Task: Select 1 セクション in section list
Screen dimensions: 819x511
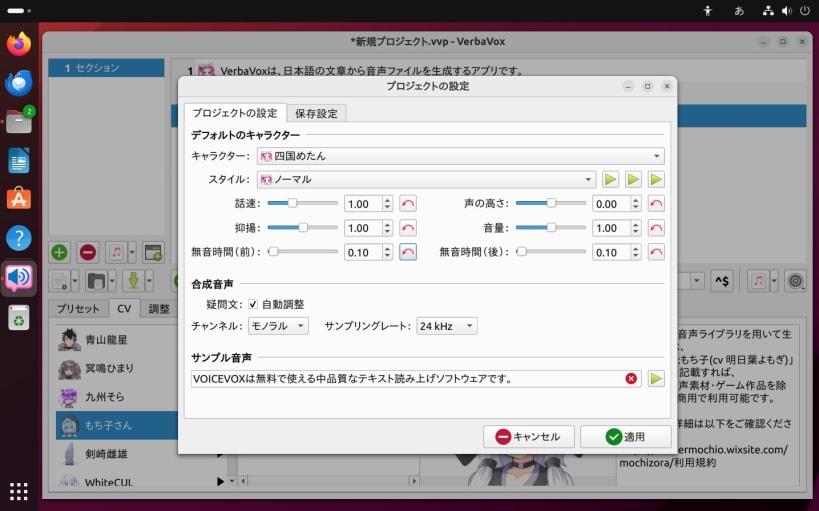Action: pos(107,68)
